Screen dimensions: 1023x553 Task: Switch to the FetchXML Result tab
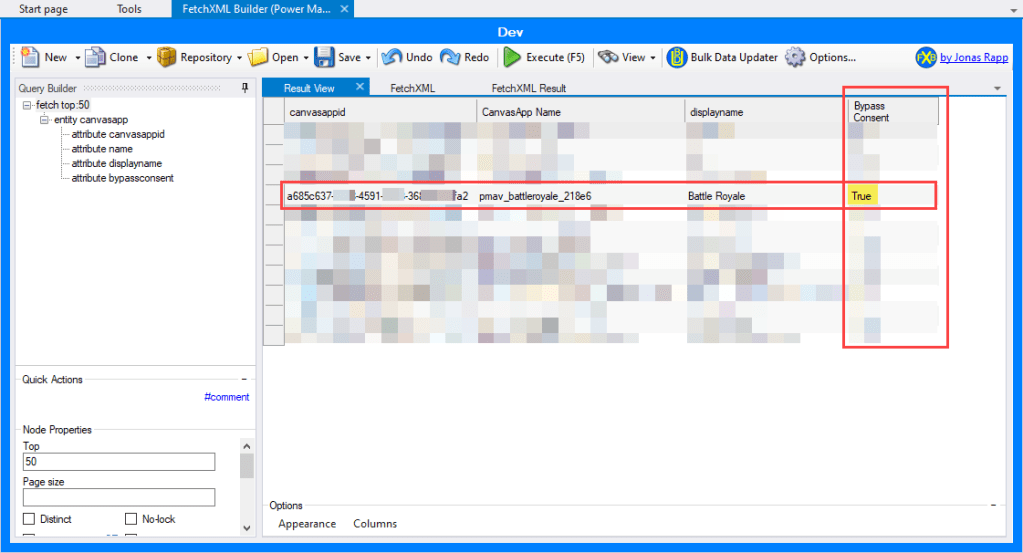click(x=528, y=88)
